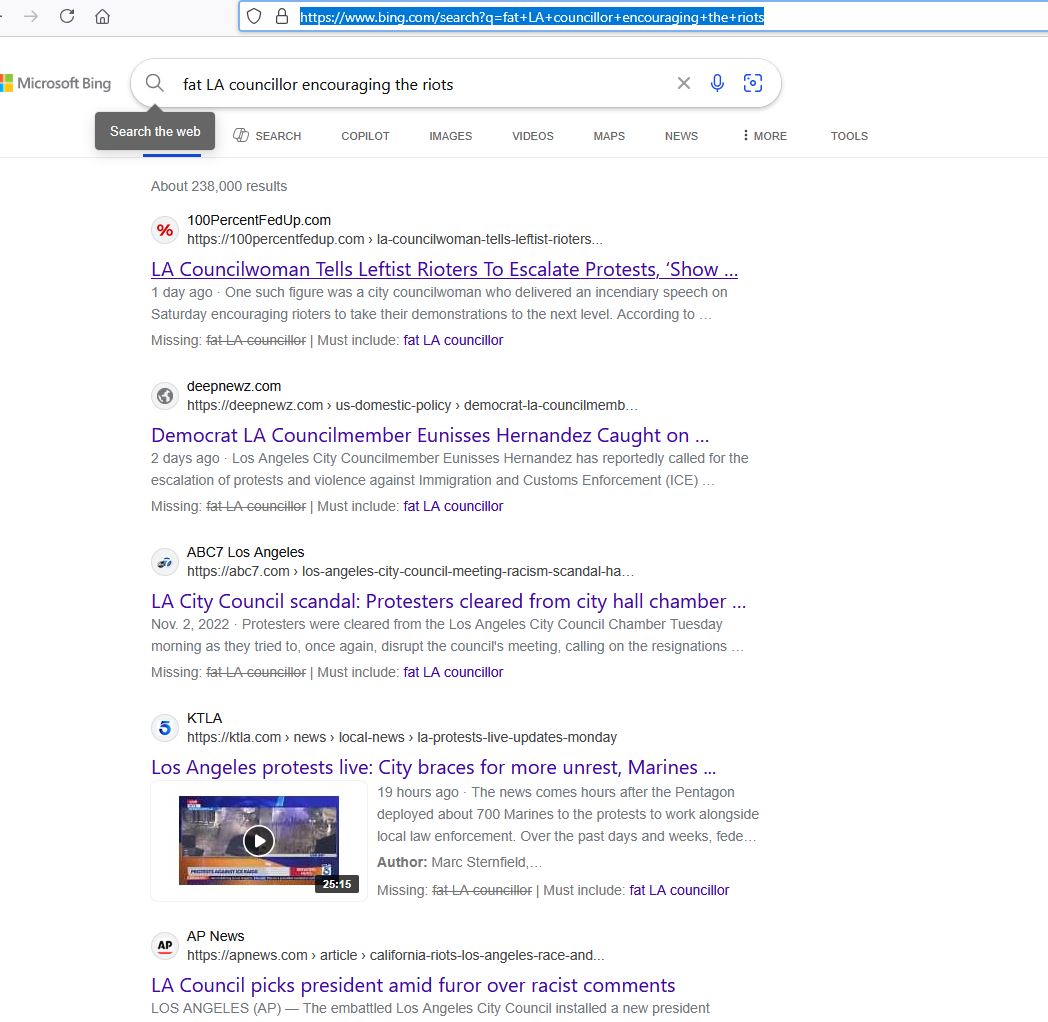Click the 25:15 video duration badge
The image size is (1048, 1022).
click(337, 884)
